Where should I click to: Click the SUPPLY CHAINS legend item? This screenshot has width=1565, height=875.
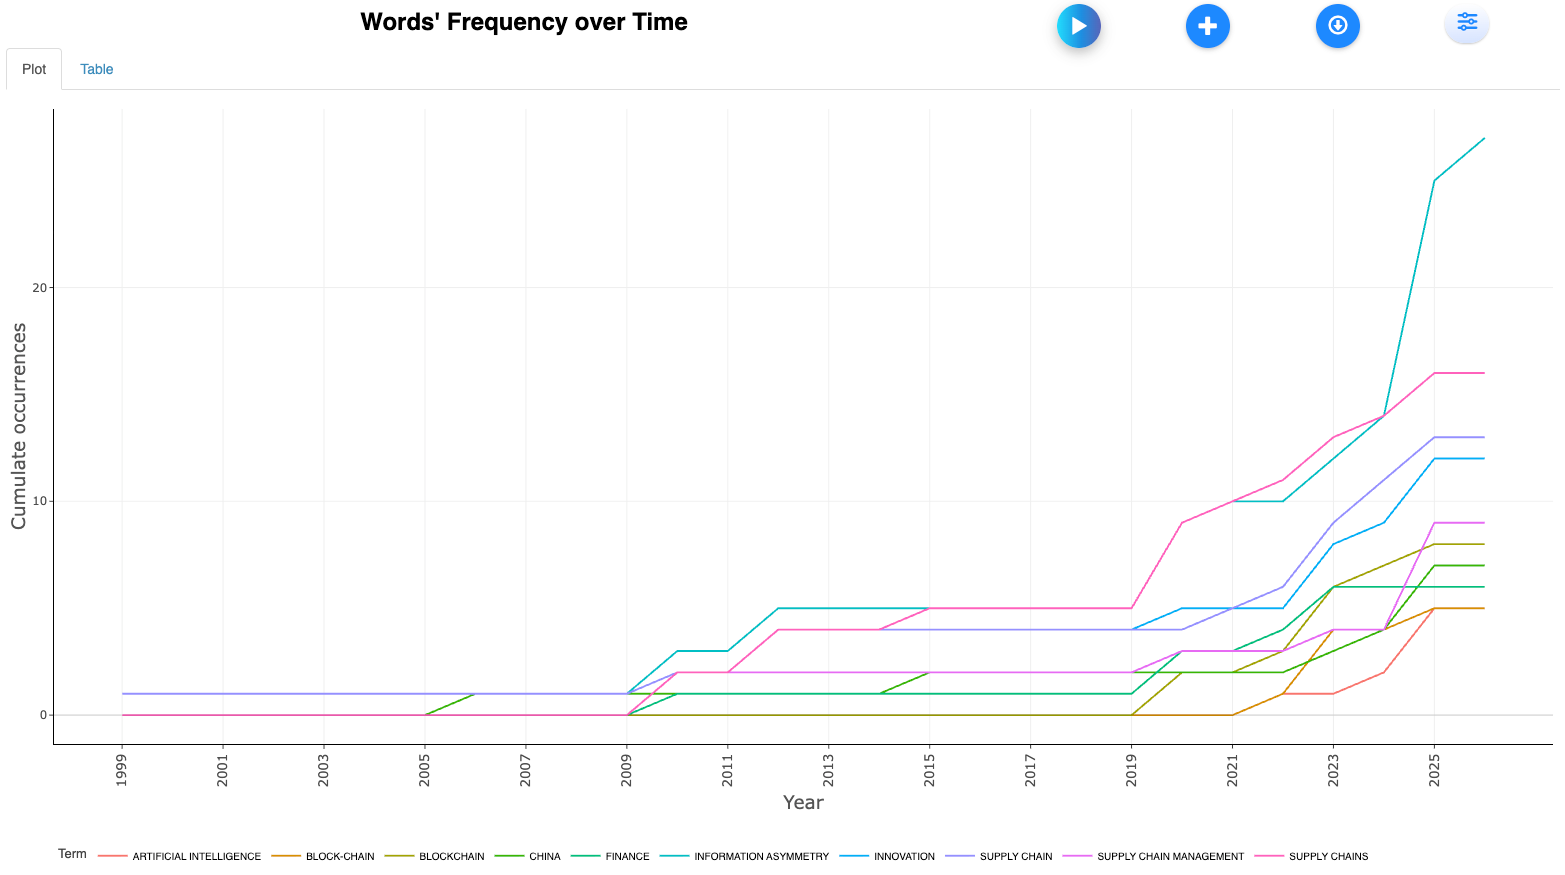click(1328, 857)
